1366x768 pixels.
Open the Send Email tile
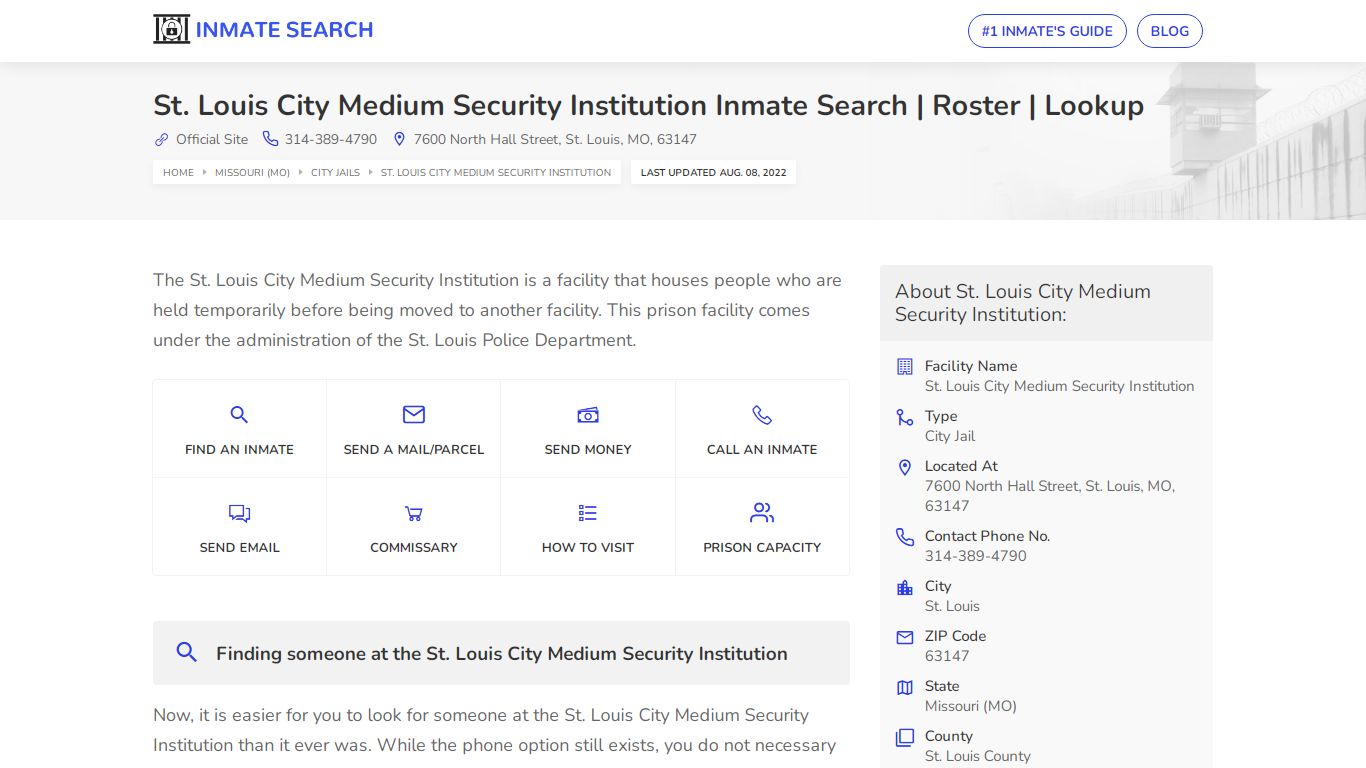pyautogui.click(x=239, y=527)
